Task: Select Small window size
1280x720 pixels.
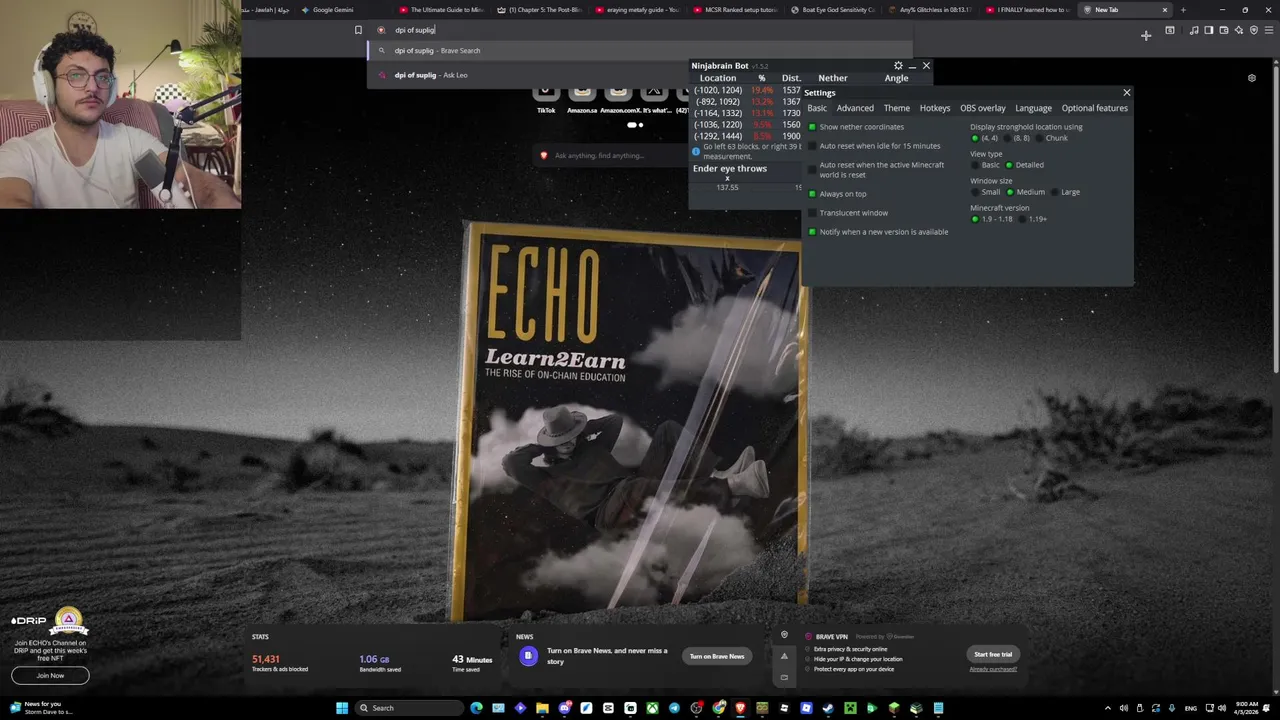Action: [x=985, y=192]
